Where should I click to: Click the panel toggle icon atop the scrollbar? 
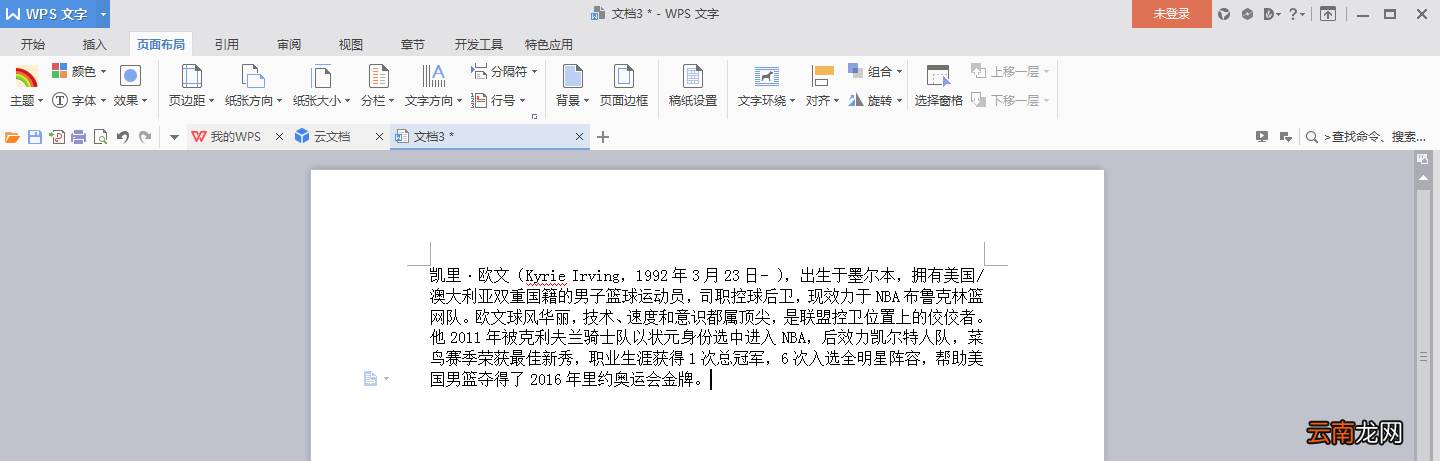pos(1423,158)
